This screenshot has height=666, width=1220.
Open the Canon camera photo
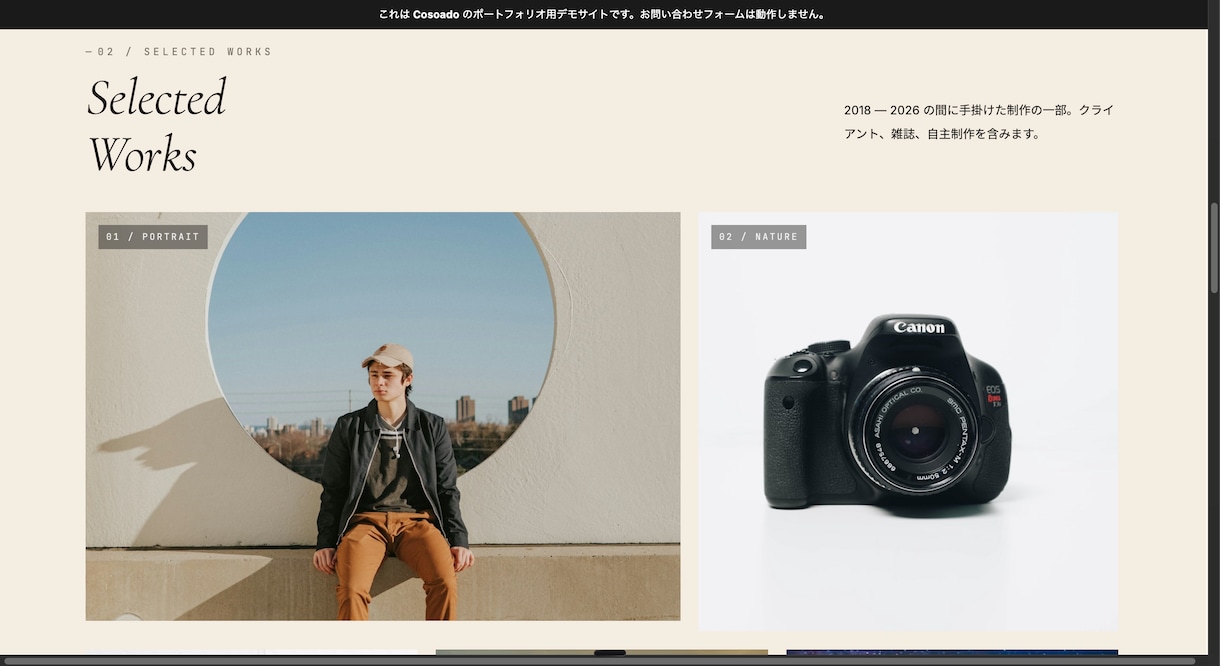(908, 421)
